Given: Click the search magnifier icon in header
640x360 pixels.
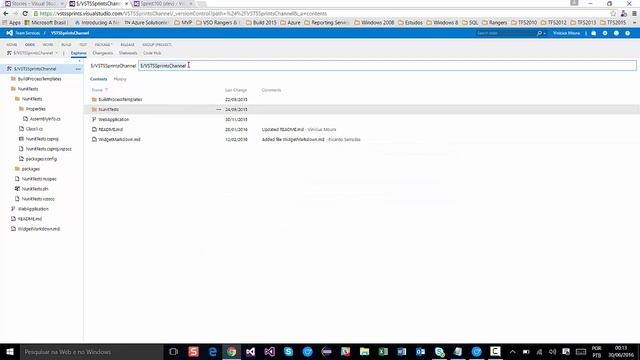Looking at the screenshot, I should tap(539, 33).
